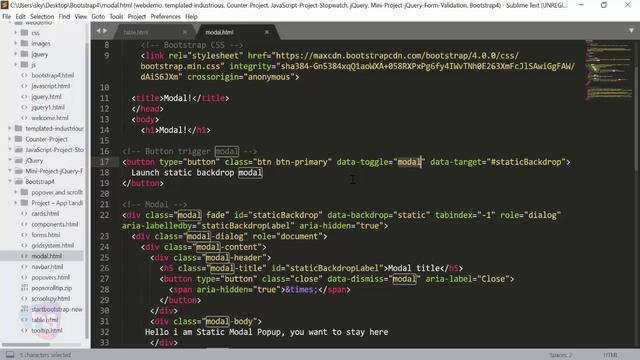Open gridsystem.html in sidebar
The image size is (640, 360).
pyautogui.click(x=53, y=245)
